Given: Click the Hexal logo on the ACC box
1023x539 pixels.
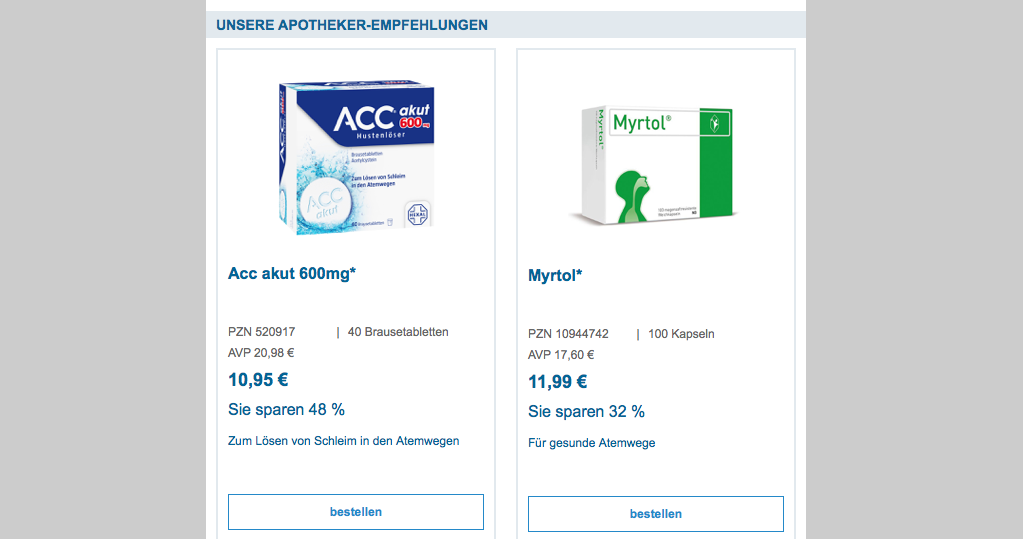Looking at the screenshot, I should pyautogui.click(x=413, y=215).
